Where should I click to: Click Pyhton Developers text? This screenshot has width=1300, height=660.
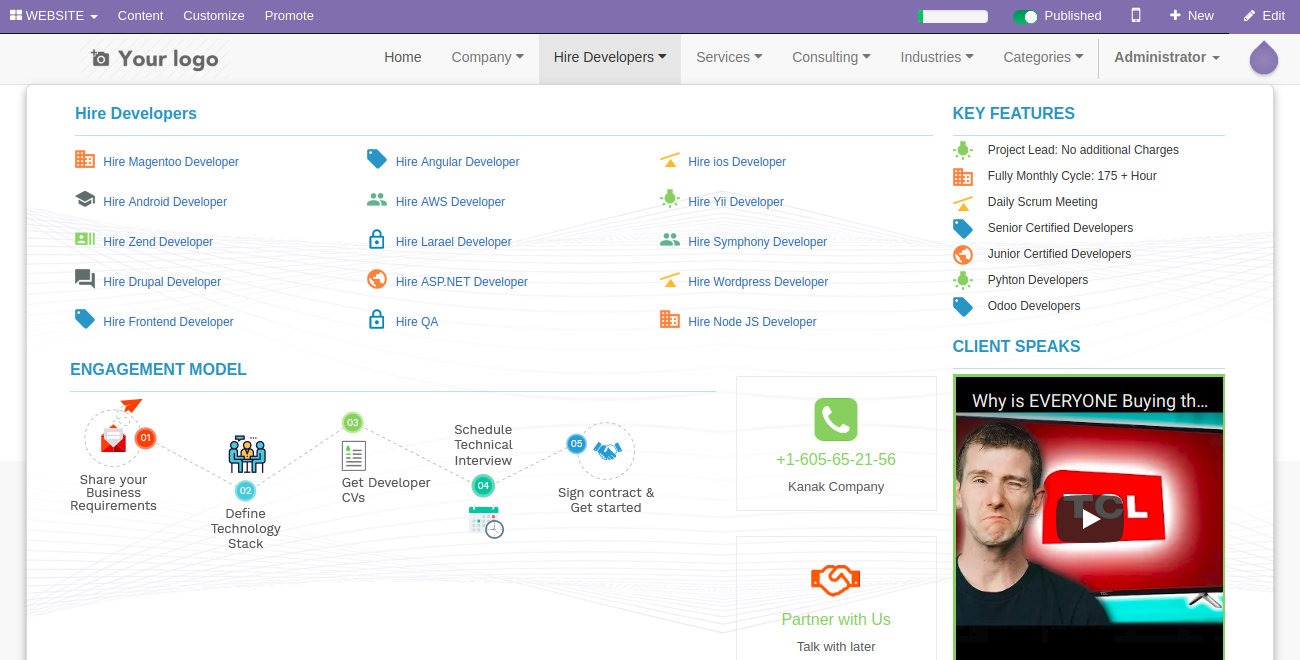(1037, 280)
